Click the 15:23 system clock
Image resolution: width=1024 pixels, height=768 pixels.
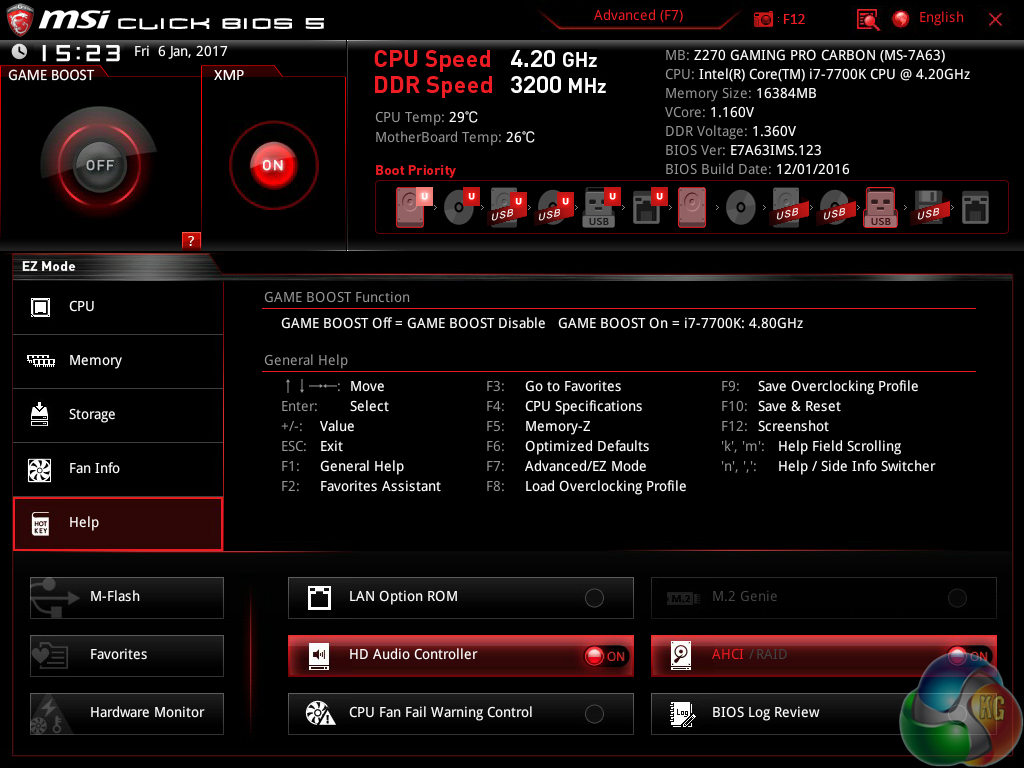[x=80, y=52]
